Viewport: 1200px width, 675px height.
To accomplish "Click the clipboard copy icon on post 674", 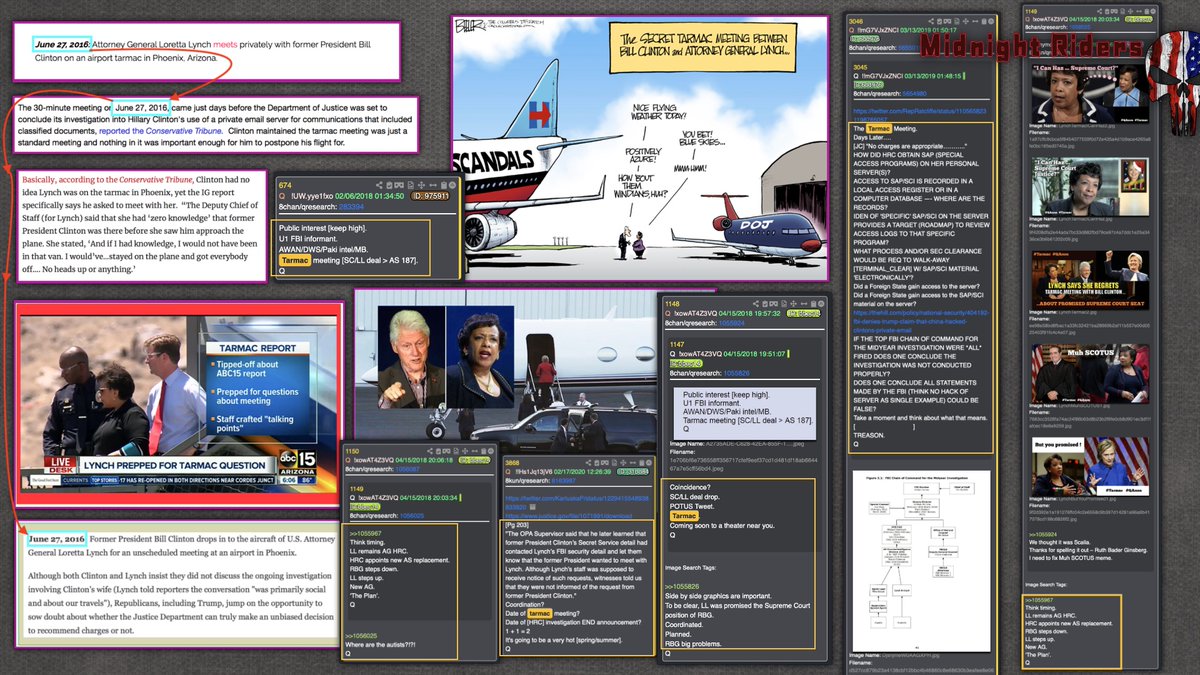I will pyautogui.click(x=389, y=184).
